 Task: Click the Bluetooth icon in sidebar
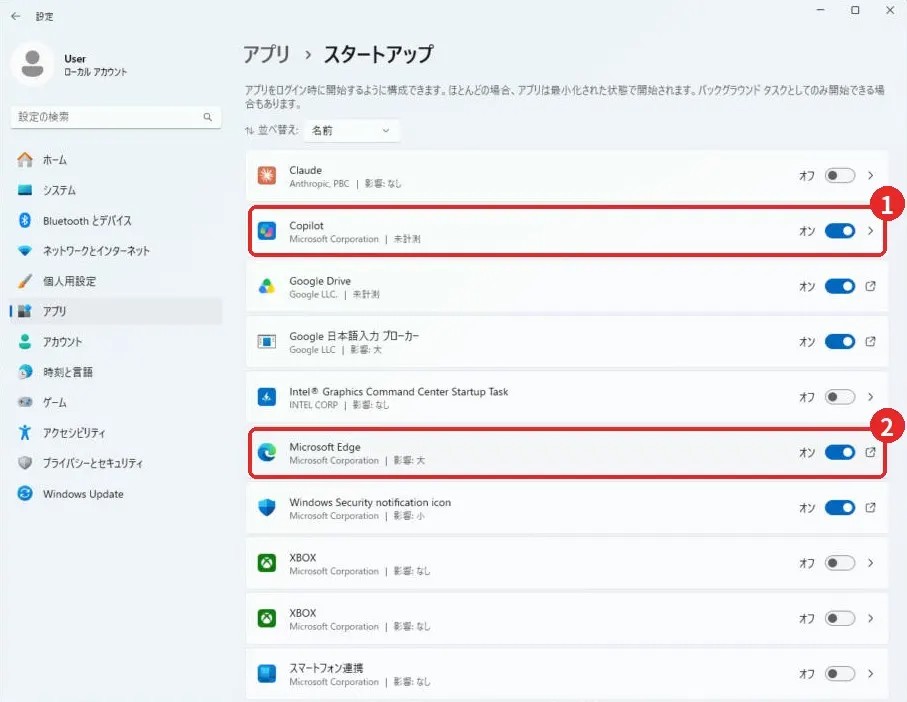coord(25,220)
